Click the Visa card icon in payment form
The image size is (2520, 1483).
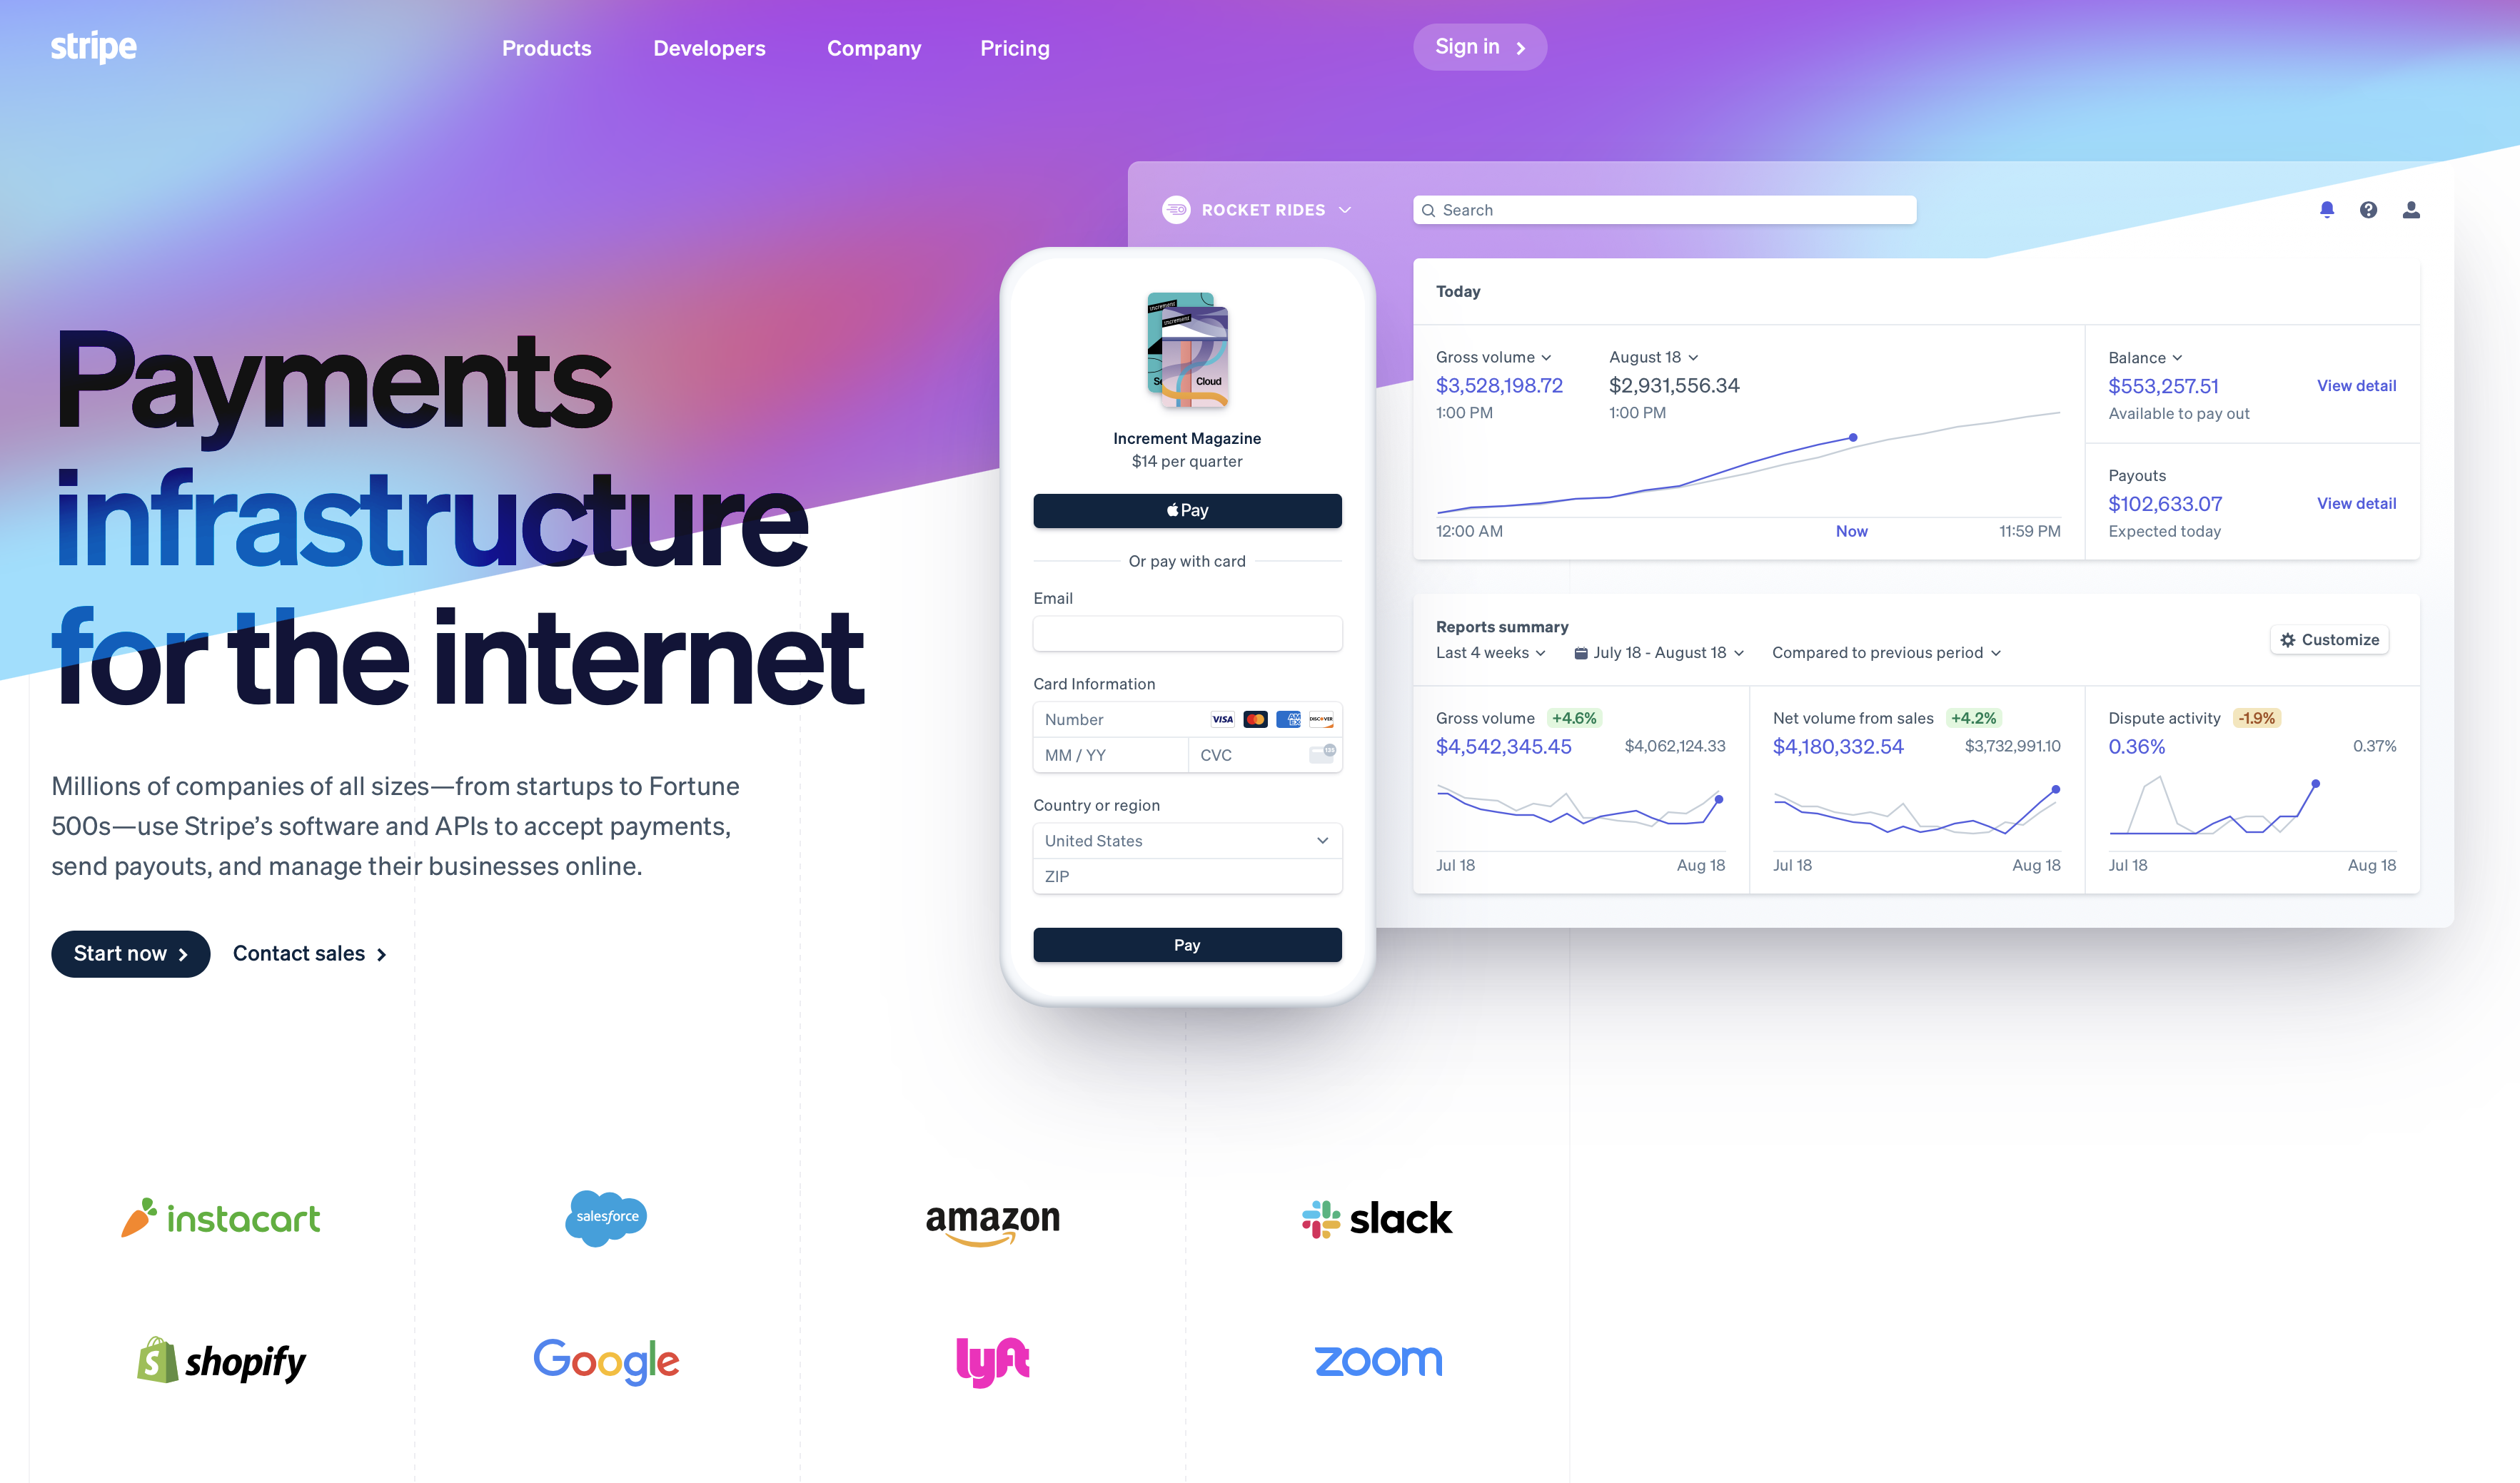click(1222, 719)
